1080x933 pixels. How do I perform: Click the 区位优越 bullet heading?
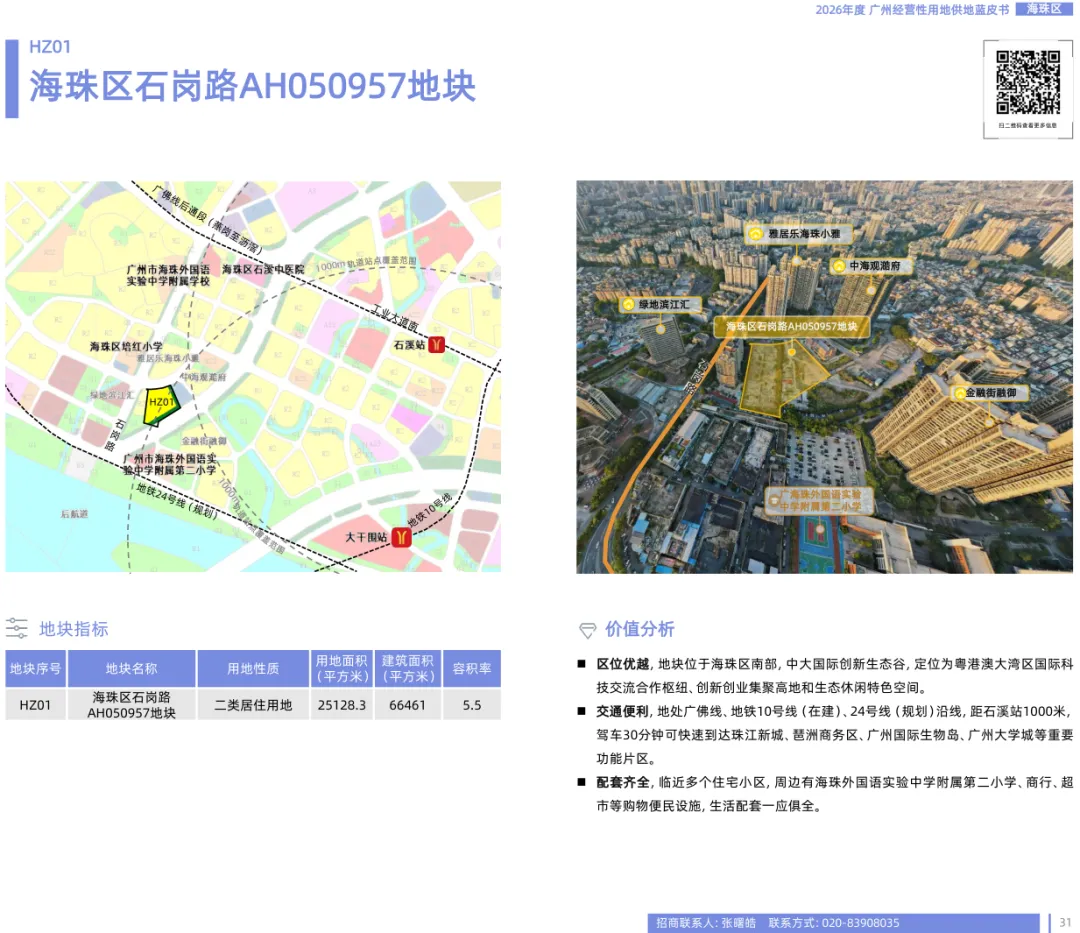tap(623, 664)
